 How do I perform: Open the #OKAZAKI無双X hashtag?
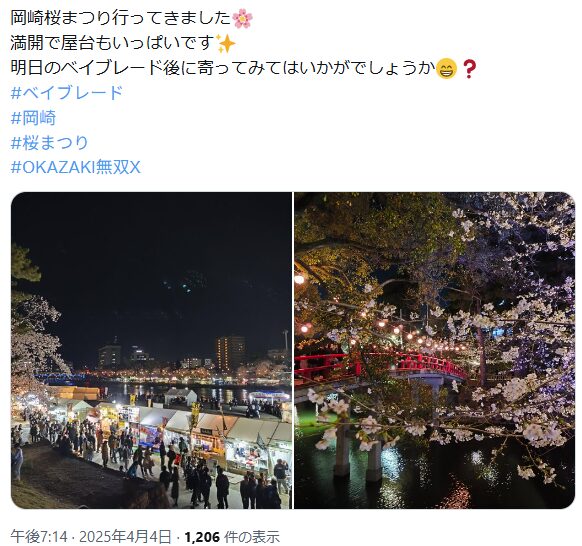(x=76, y=167)
